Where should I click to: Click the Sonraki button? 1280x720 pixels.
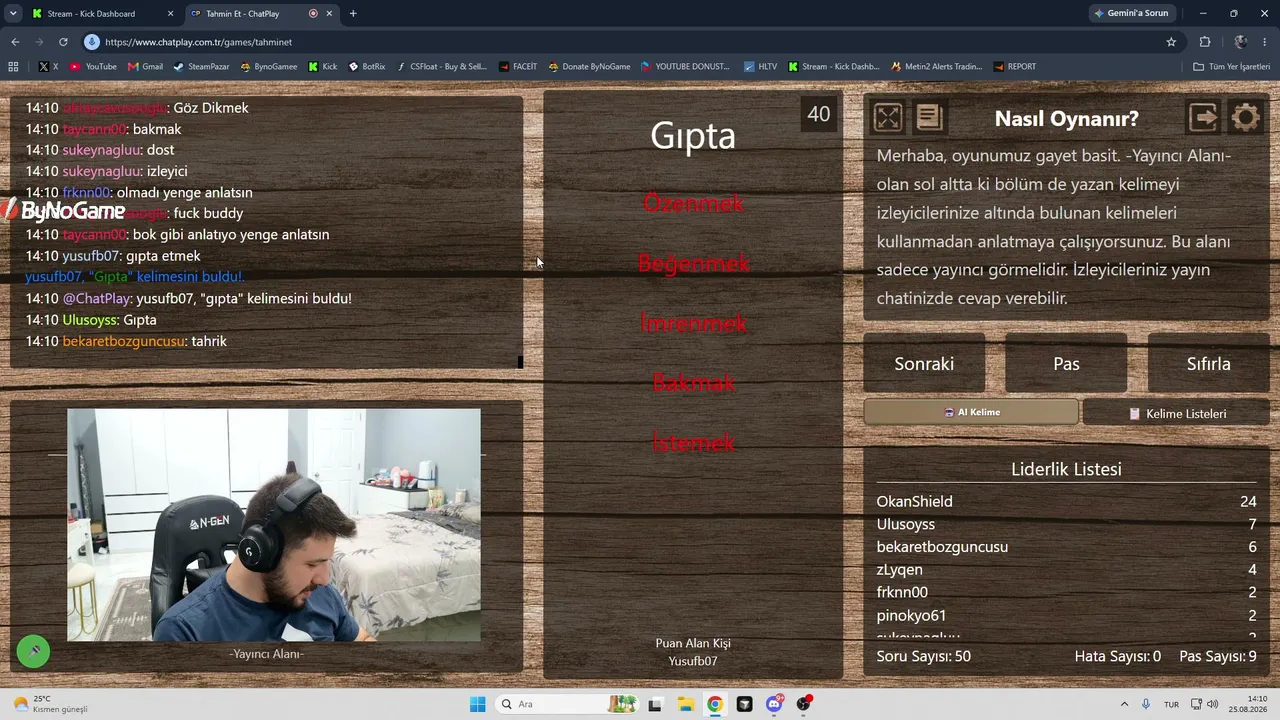[924, 364]
